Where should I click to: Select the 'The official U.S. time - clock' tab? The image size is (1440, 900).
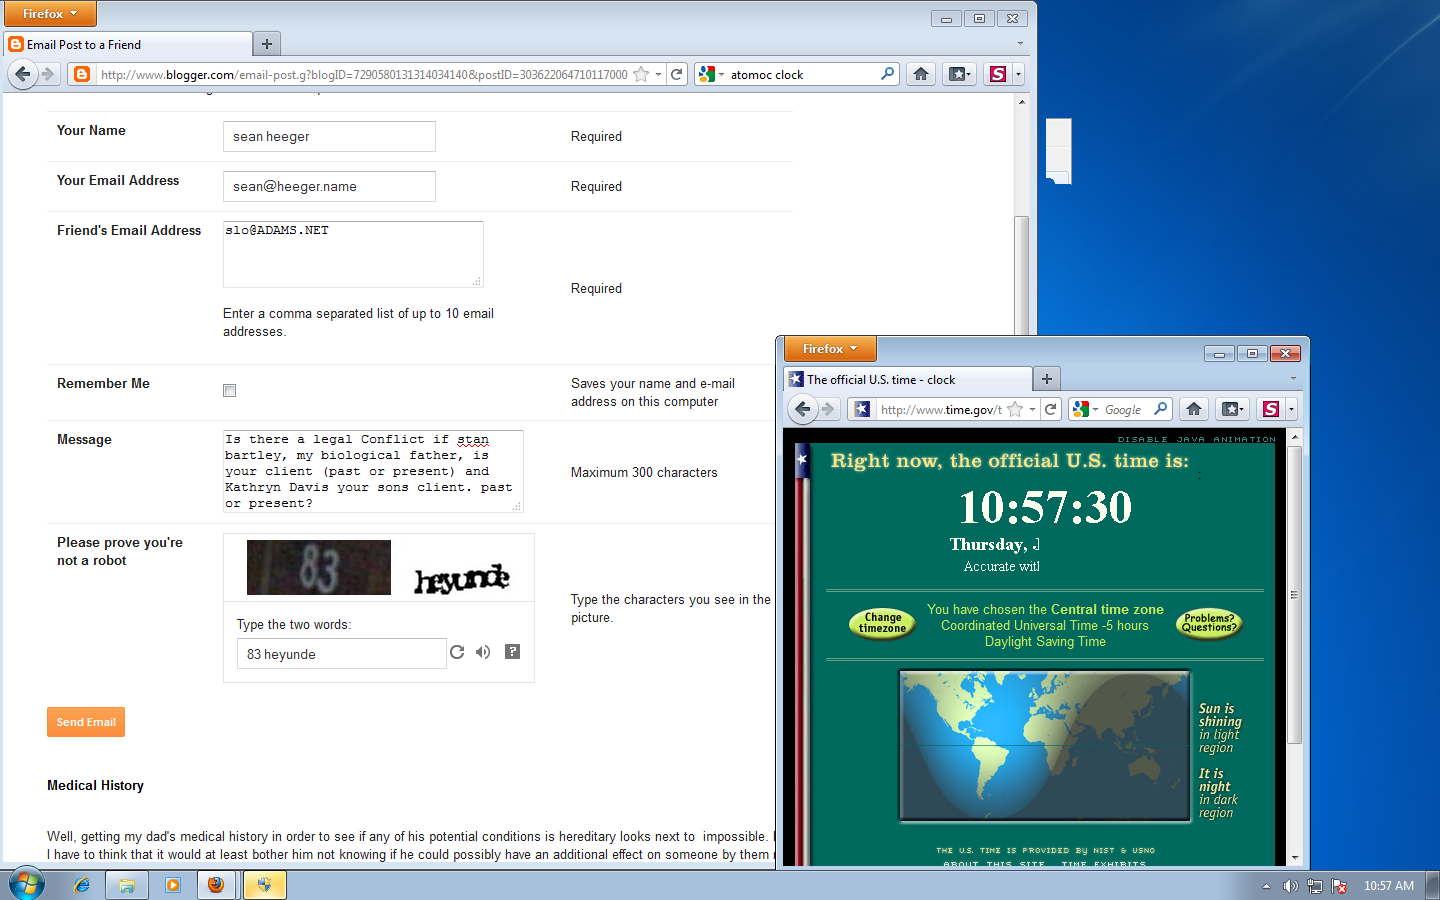coord(908,379)
